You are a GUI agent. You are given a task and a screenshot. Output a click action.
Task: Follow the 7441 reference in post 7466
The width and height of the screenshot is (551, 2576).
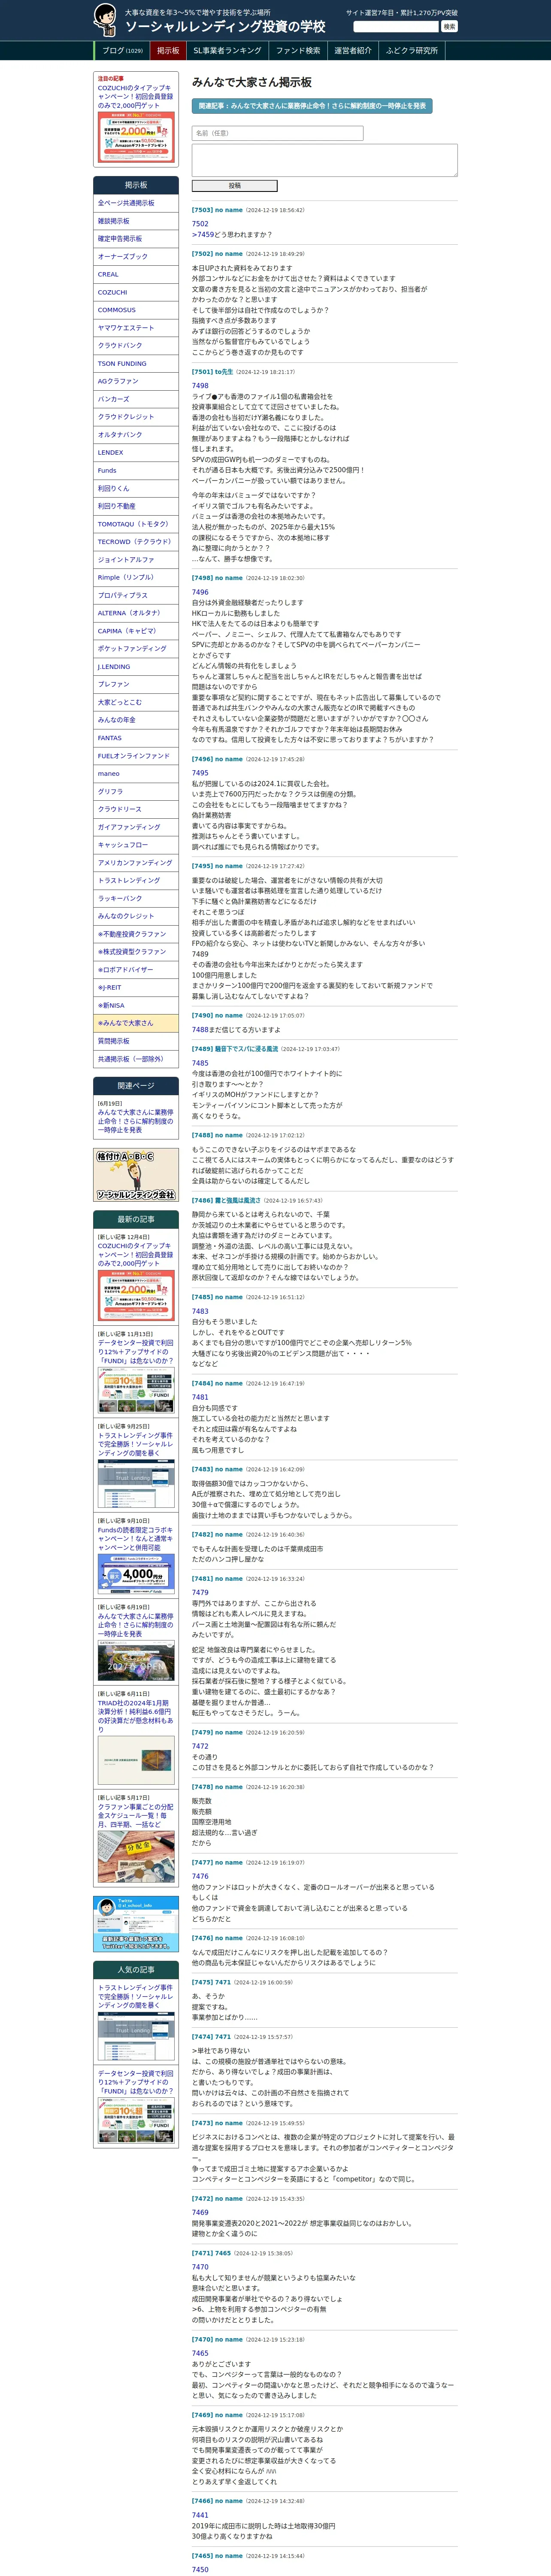pos(200,2515)
